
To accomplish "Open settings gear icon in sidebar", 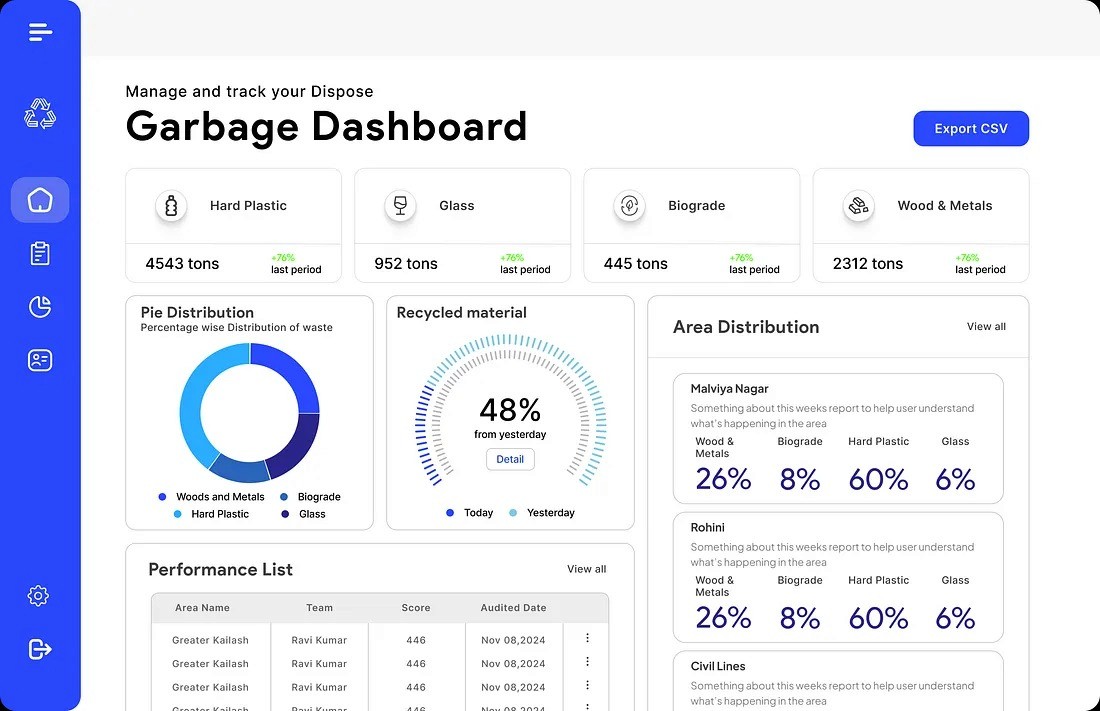I will pyautogui.click(x=39, y=596).
